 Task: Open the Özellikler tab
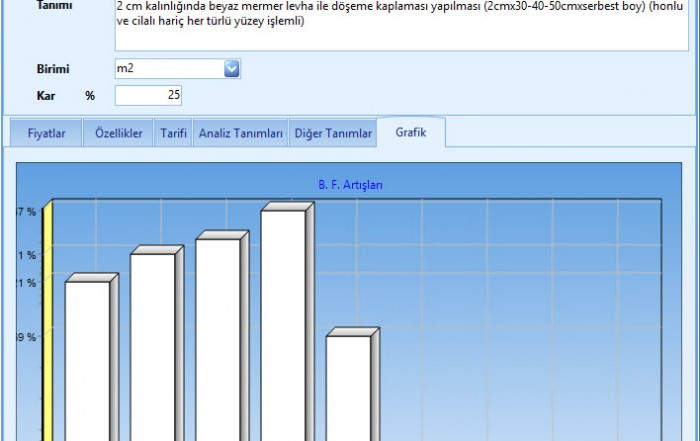coord(118,133)
